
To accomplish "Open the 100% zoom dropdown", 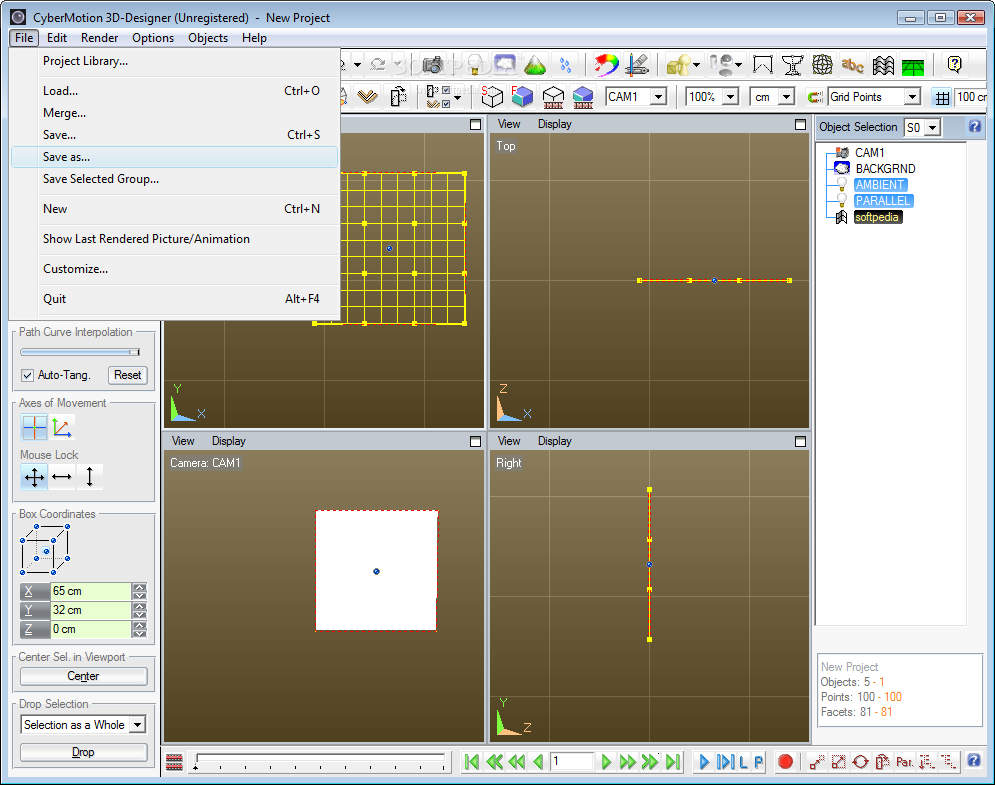I will pyautogui.click(x=731, y=97).
